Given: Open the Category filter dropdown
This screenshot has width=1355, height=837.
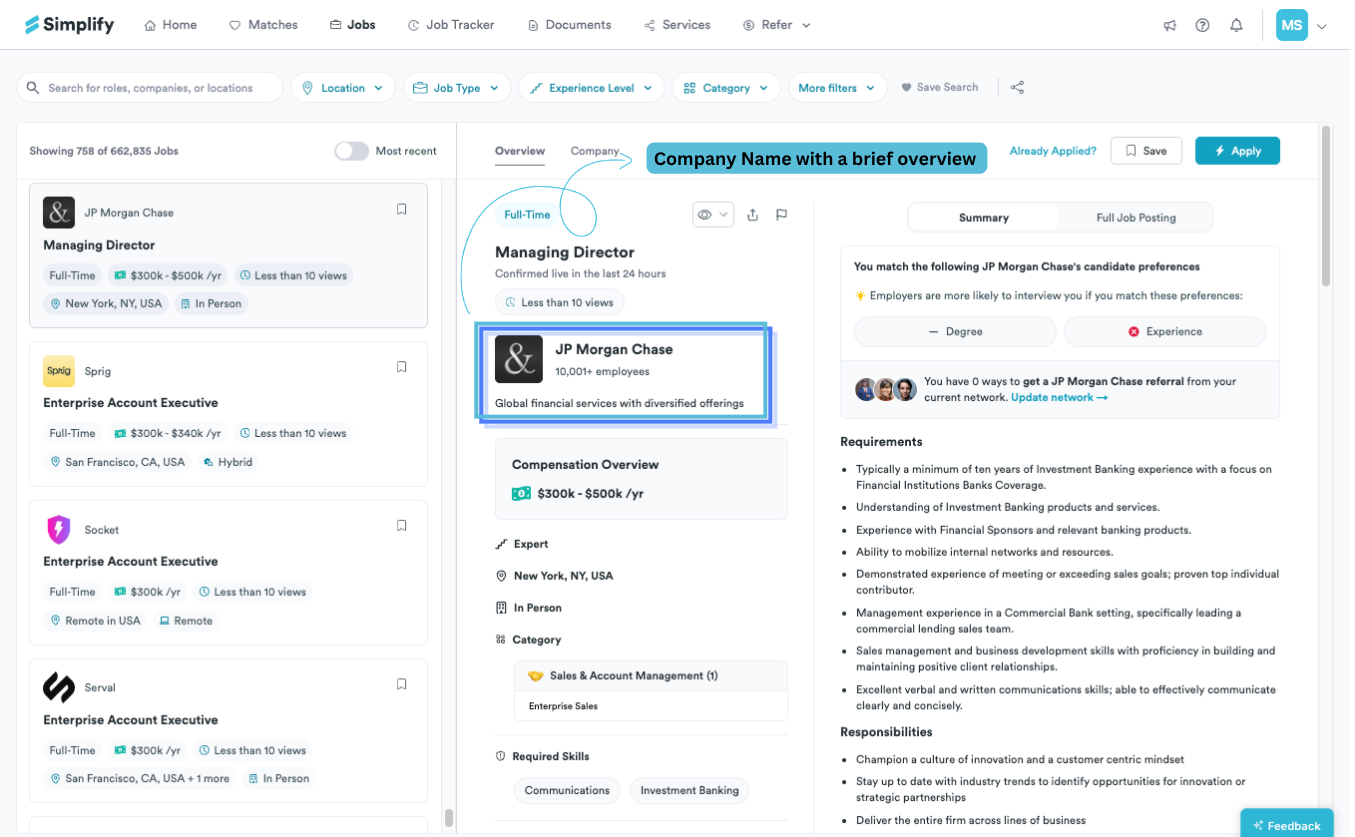Looking at the screenshot, I should click(726, 88).
